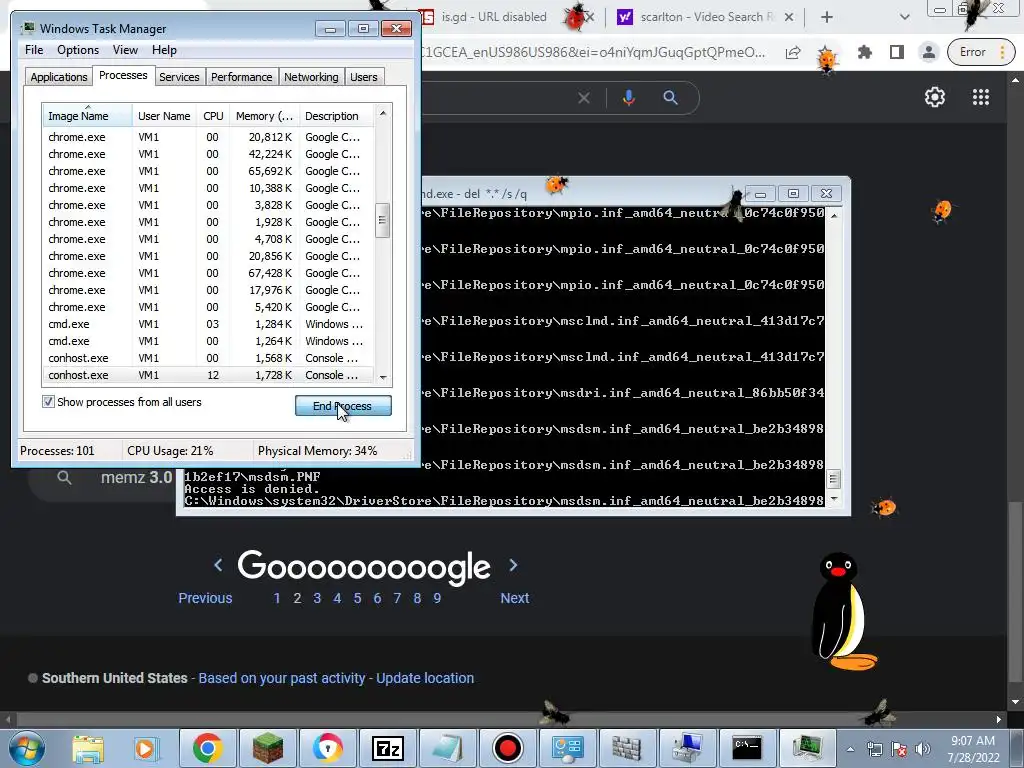Click Update location link

click(x=425, y=678)
